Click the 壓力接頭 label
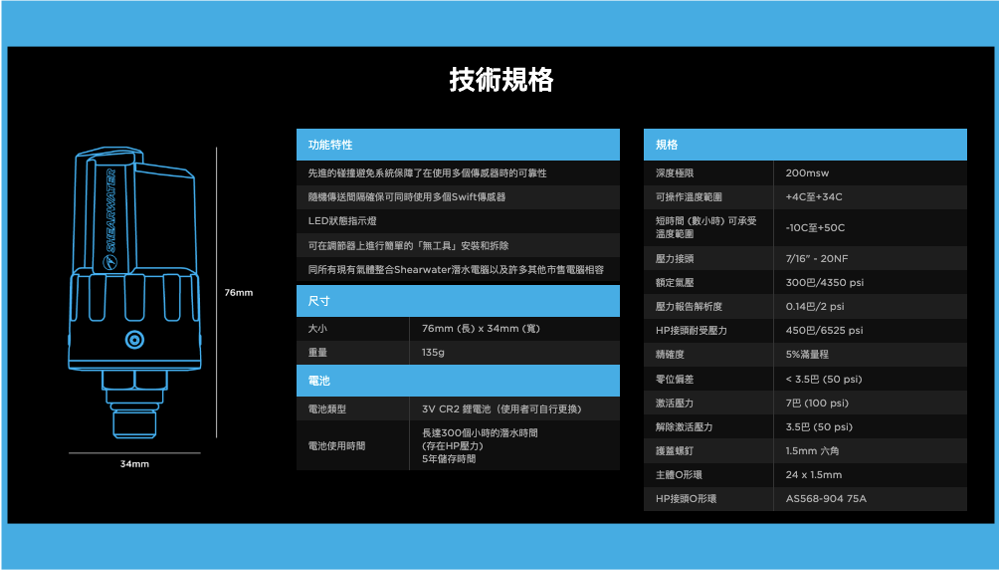This screenshot has height=570, width=999. pyautogui.click(x=675, y=259)
